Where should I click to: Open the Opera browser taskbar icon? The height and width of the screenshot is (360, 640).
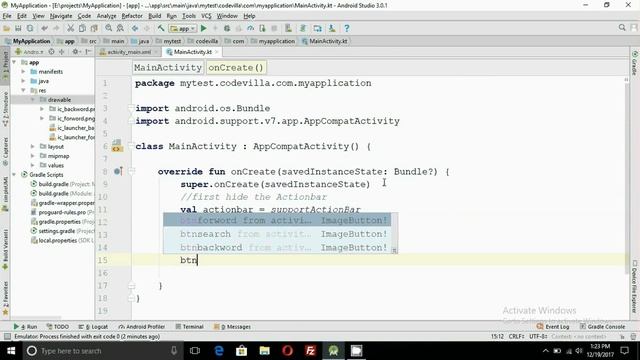tap(288, 351)
